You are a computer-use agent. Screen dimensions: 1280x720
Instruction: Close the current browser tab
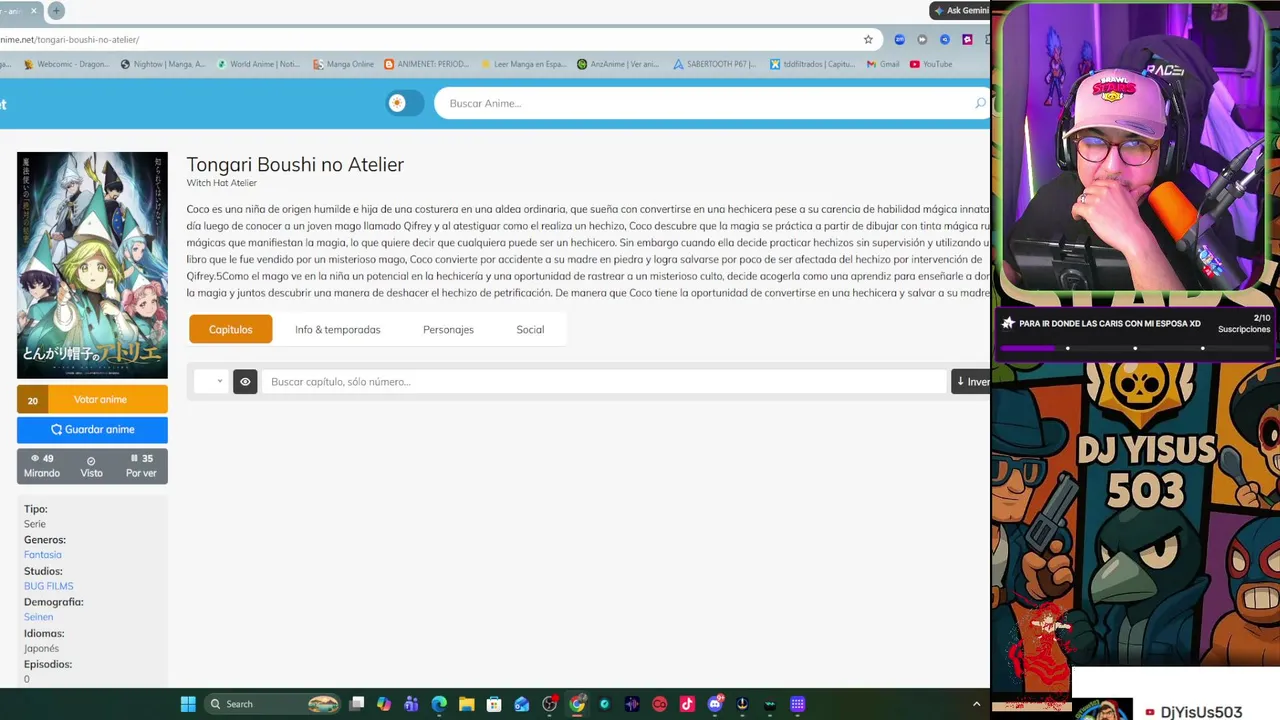click(x=33, y=11)
